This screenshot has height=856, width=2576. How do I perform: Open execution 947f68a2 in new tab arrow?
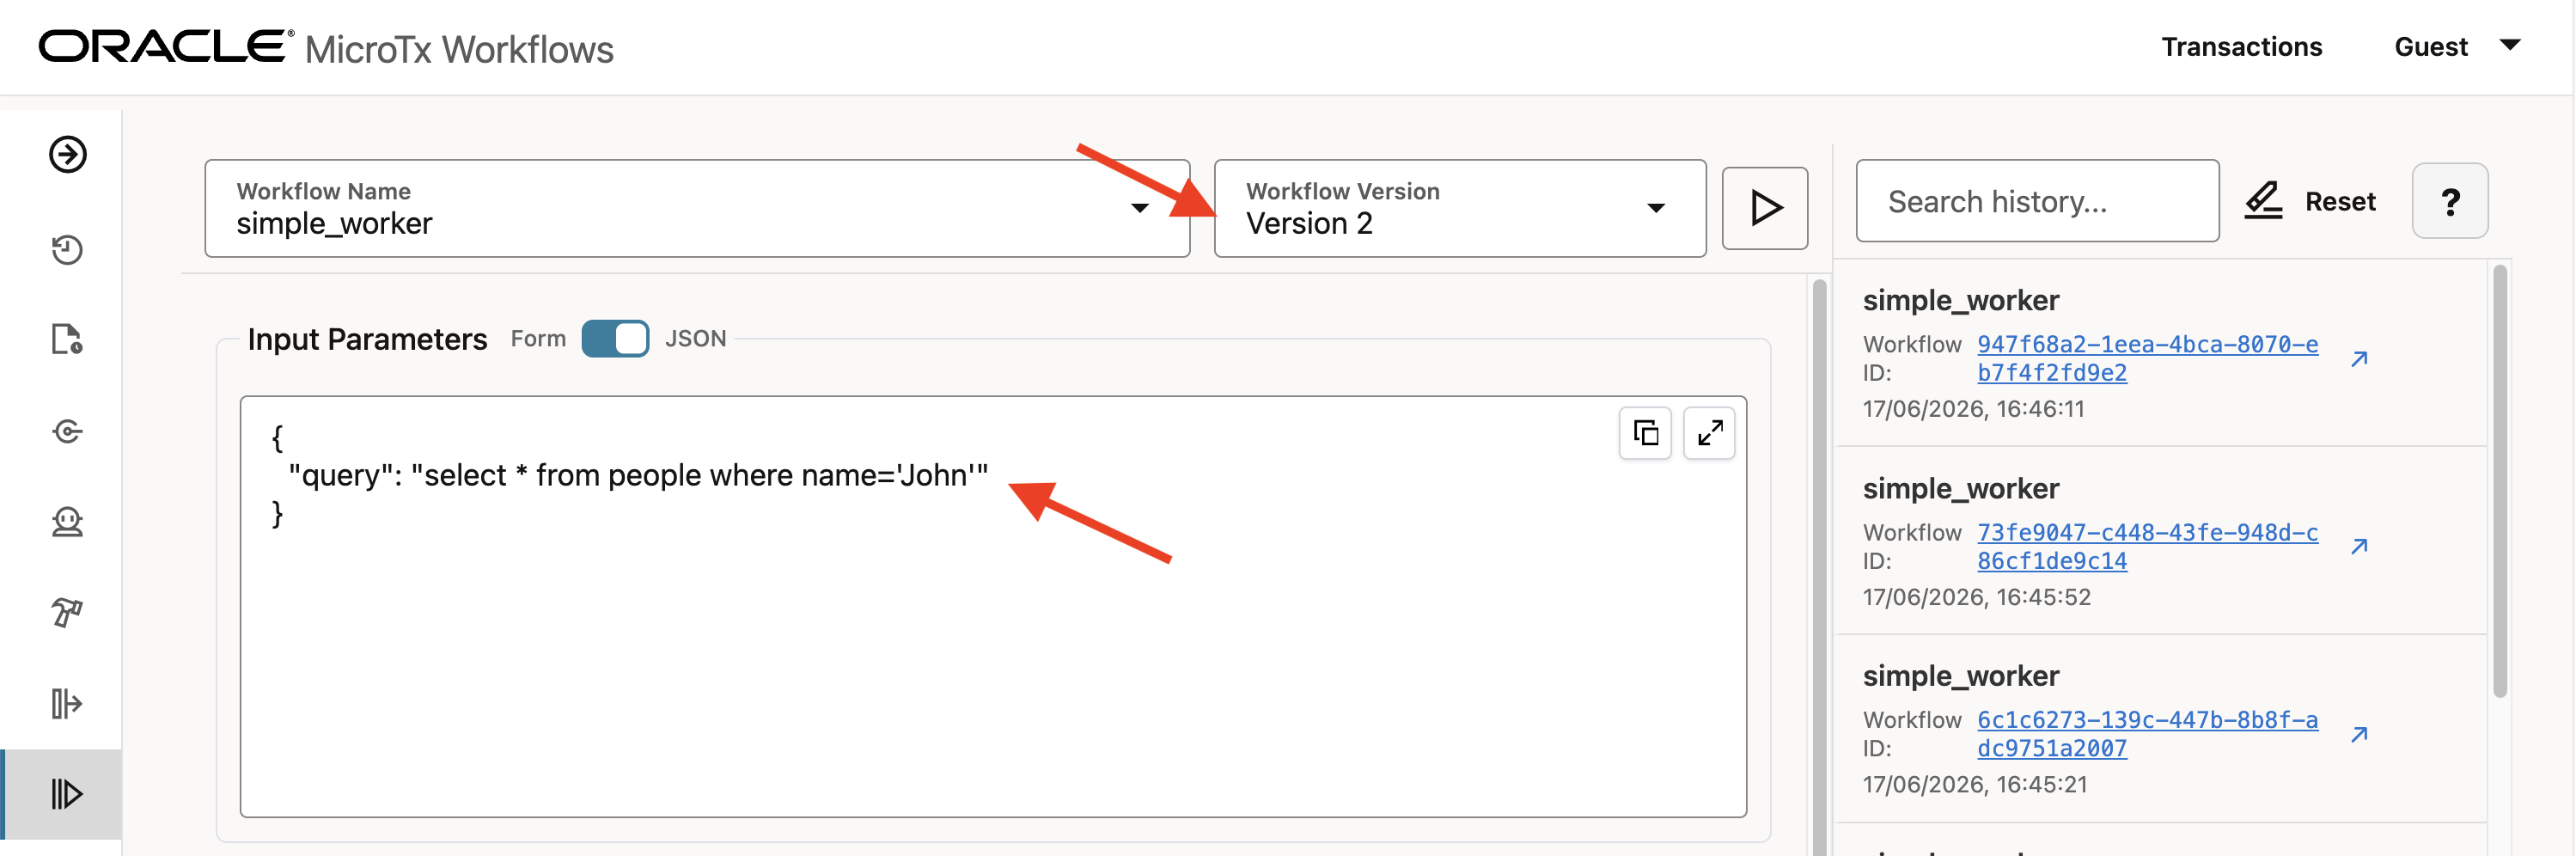(x=2359, y=358)
